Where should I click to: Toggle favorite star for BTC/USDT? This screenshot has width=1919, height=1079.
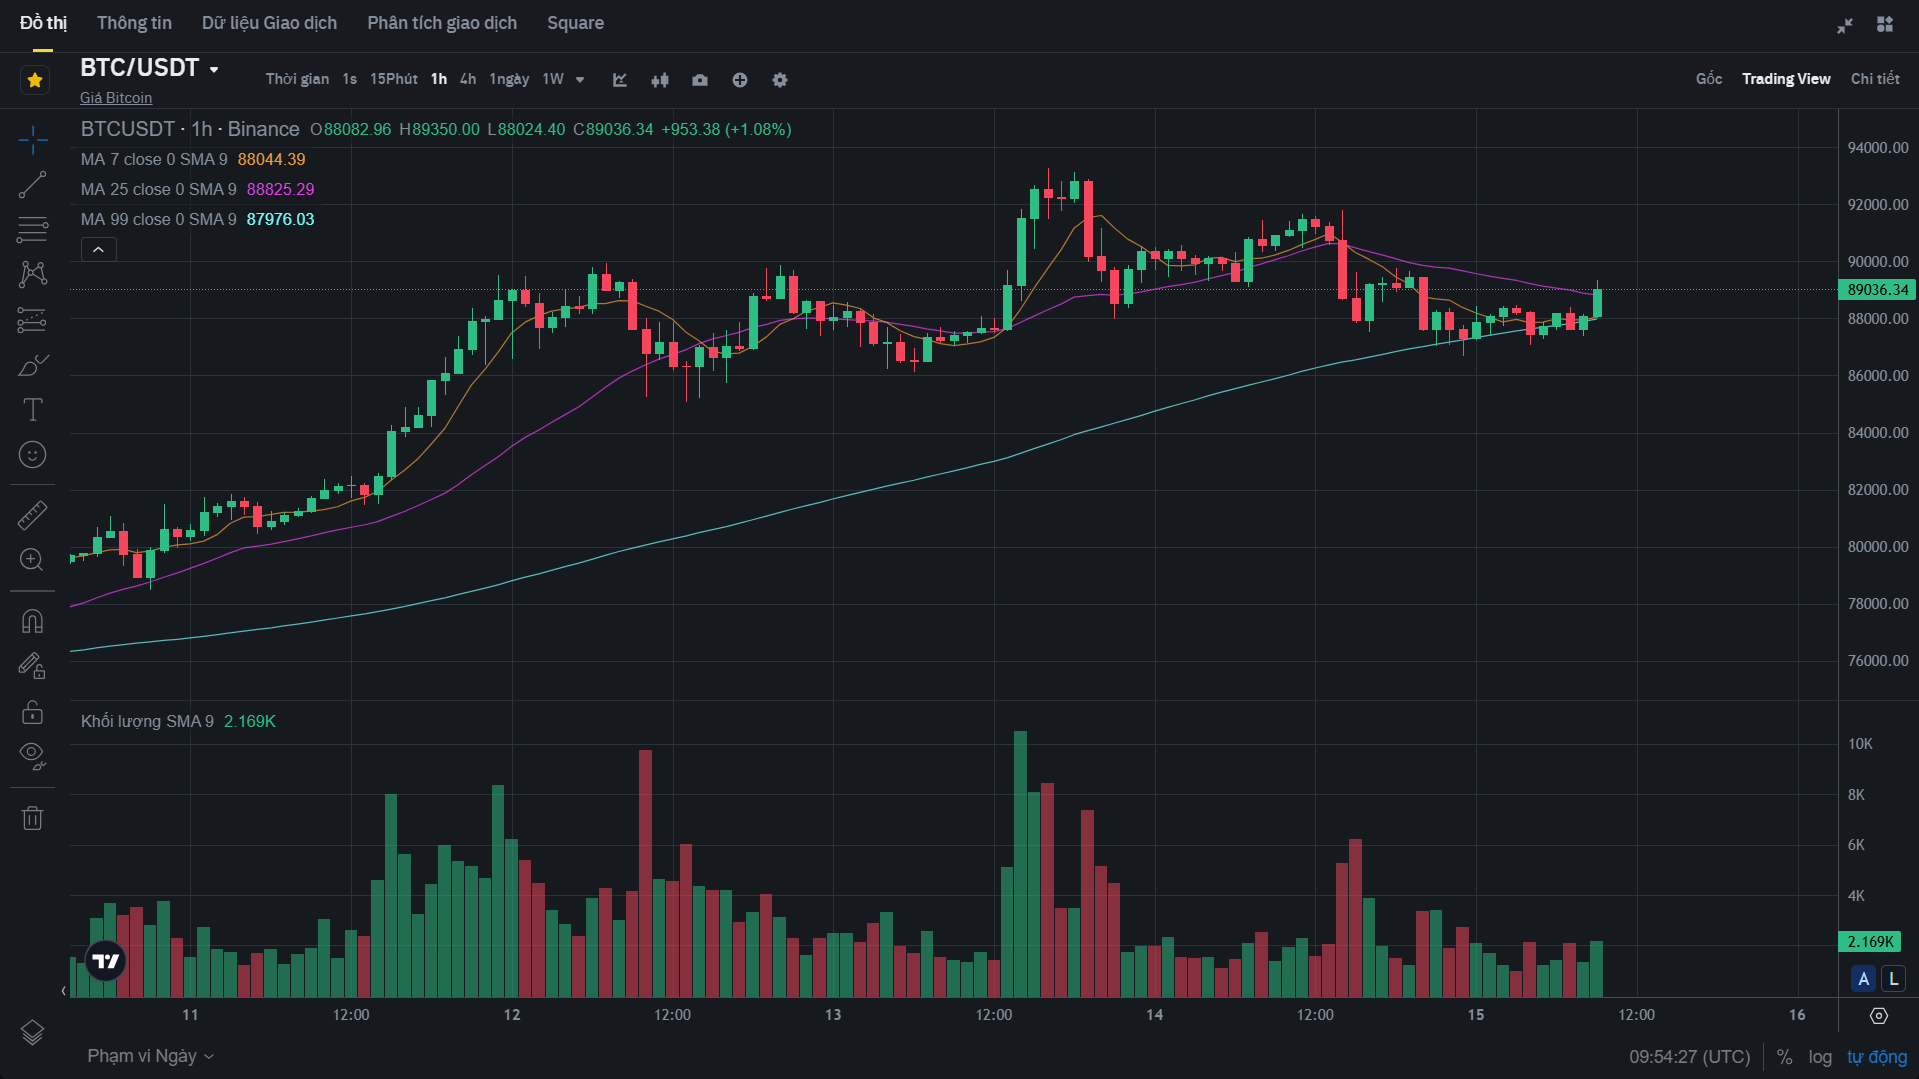tap(35, 80)
